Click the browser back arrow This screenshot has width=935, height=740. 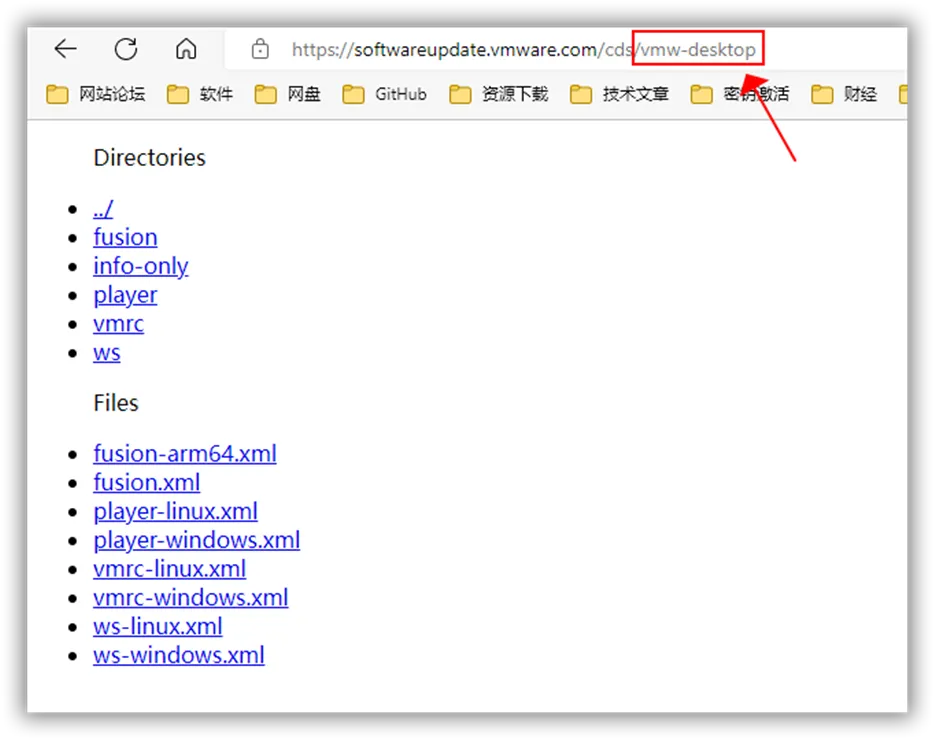[65, 49]
